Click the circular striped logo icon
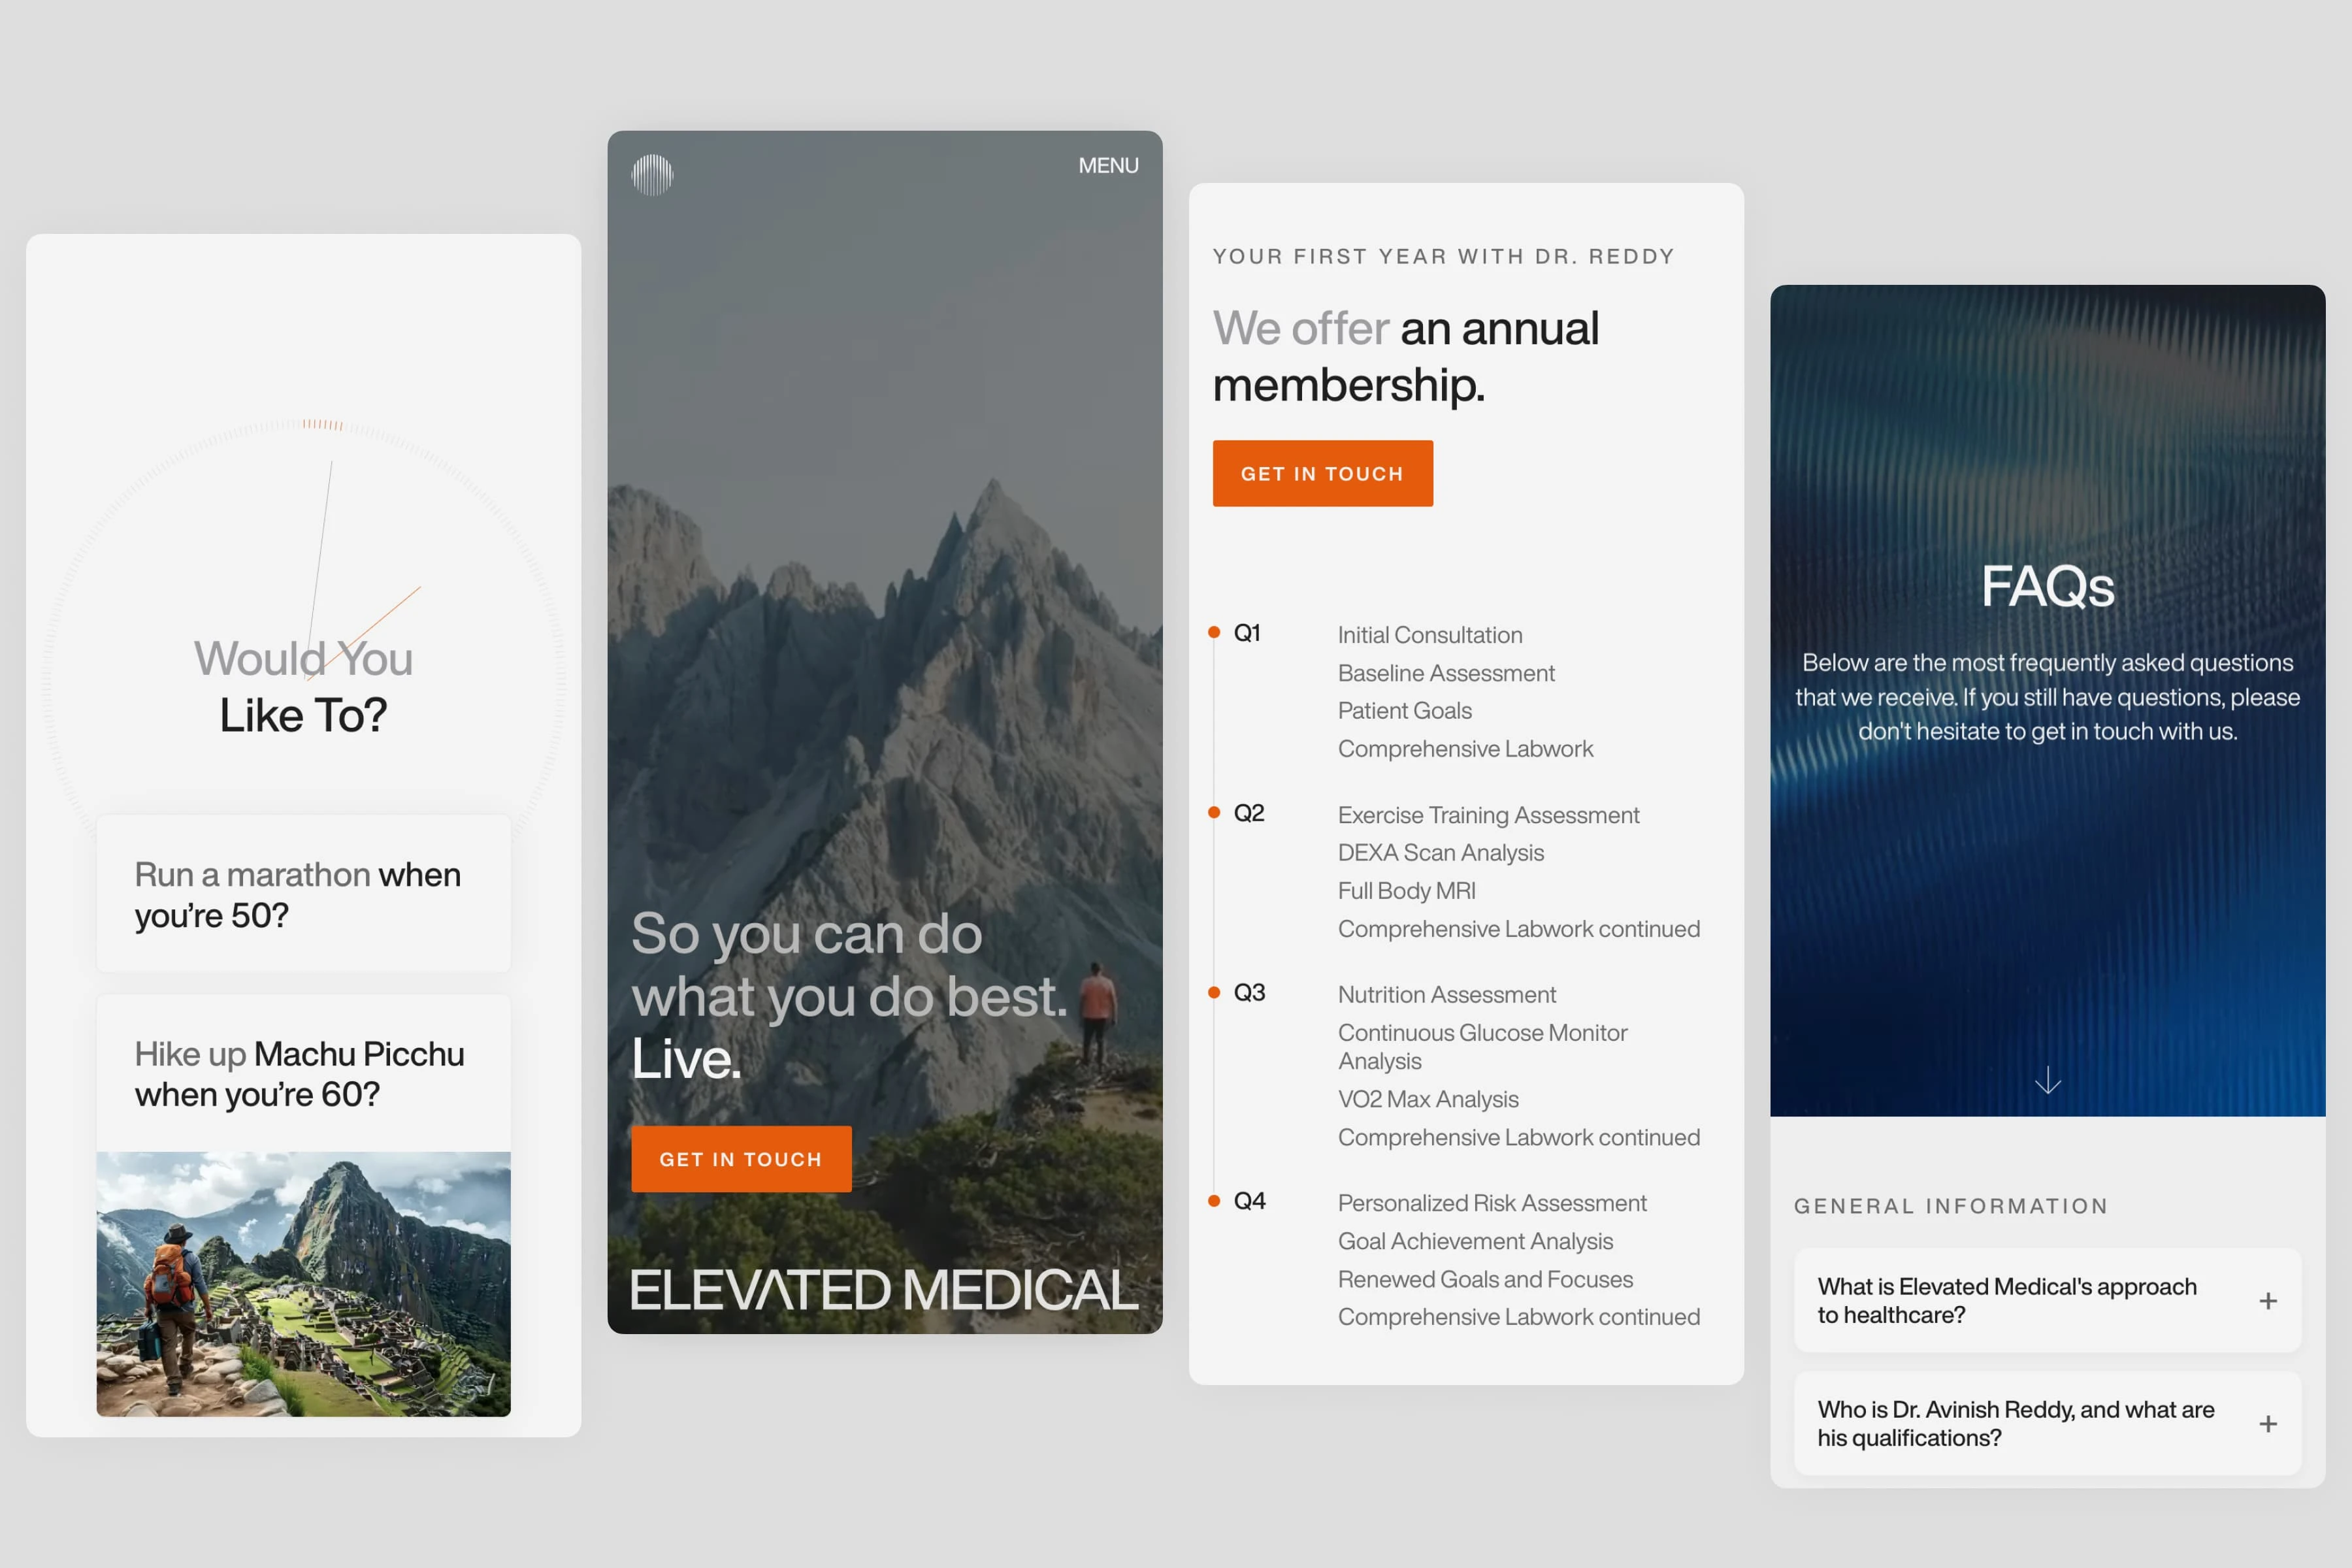Screen dimensions: 2352x1568 click(652, 174)
